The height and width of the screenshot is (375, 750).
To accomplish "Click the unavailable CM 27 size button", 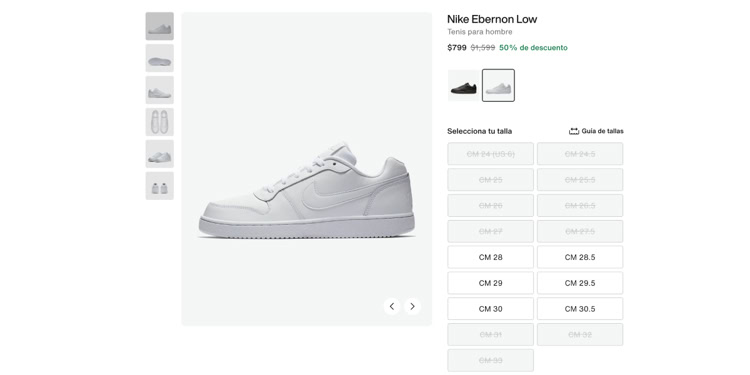I will point(490,232).
